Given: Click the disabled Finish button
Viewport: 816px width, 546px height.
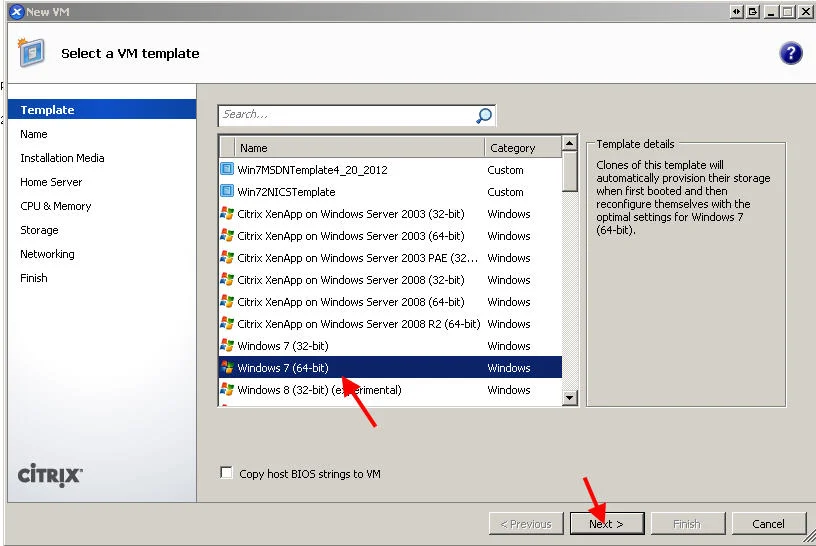Looking at the screenshot, I should point(687,524).
